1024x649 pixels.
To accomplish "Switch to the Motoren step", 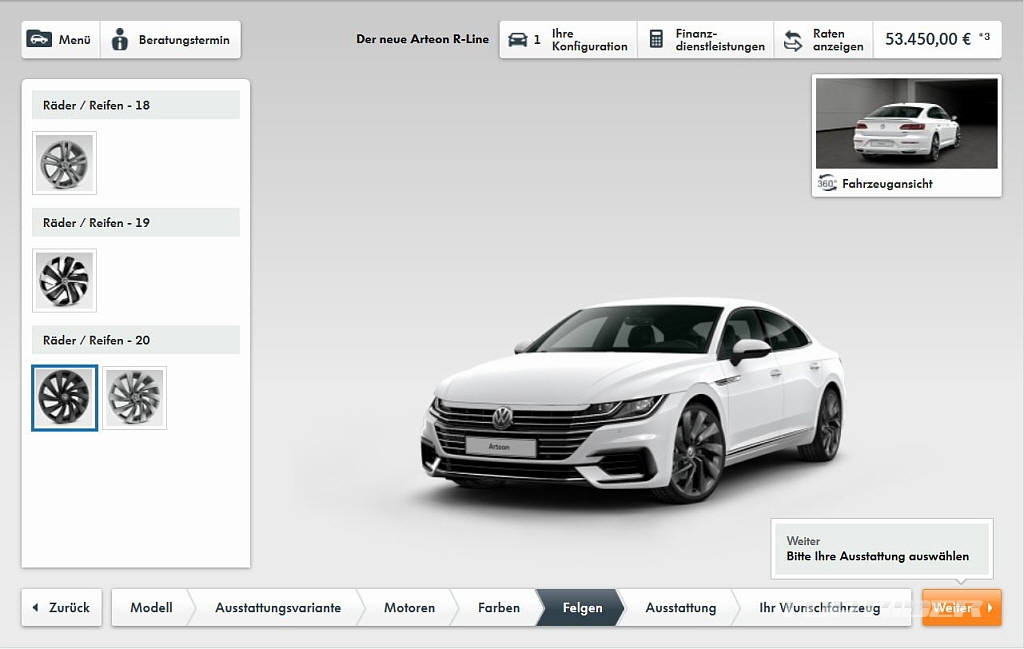I will 409,608.
